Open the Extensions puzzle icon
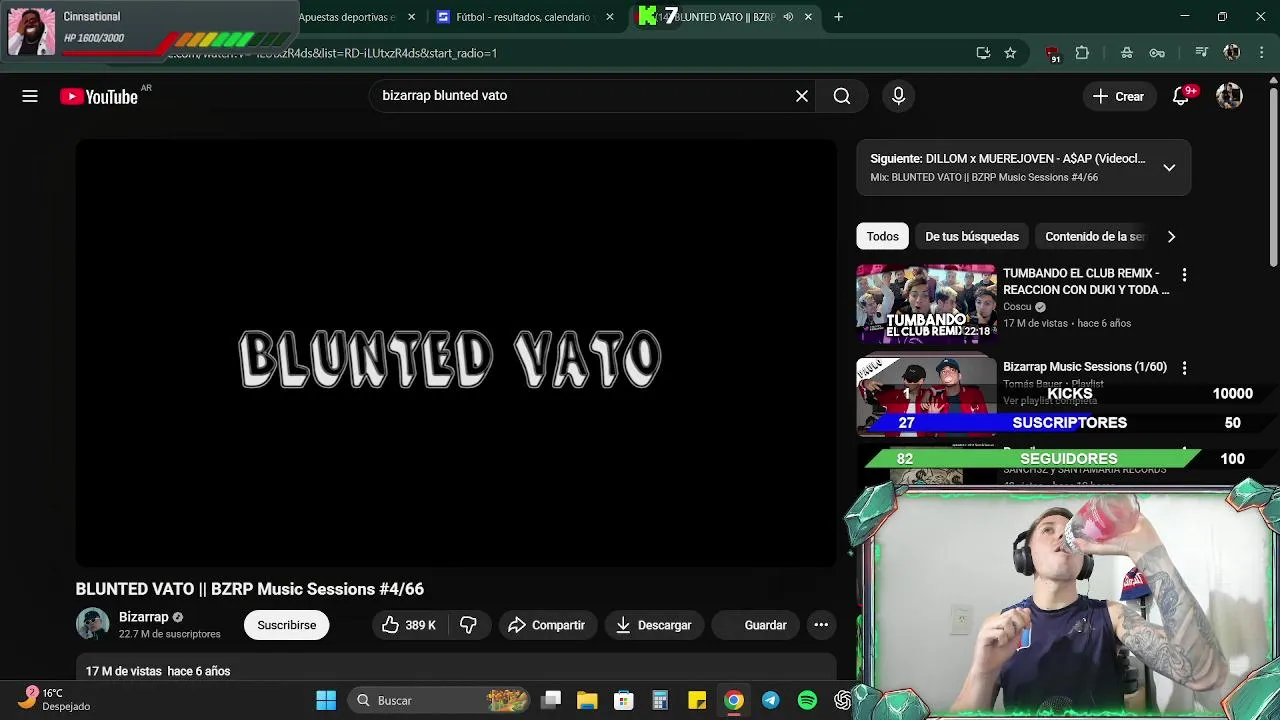The width and height of the screenshot is (1280, 720). [1082, 53]
